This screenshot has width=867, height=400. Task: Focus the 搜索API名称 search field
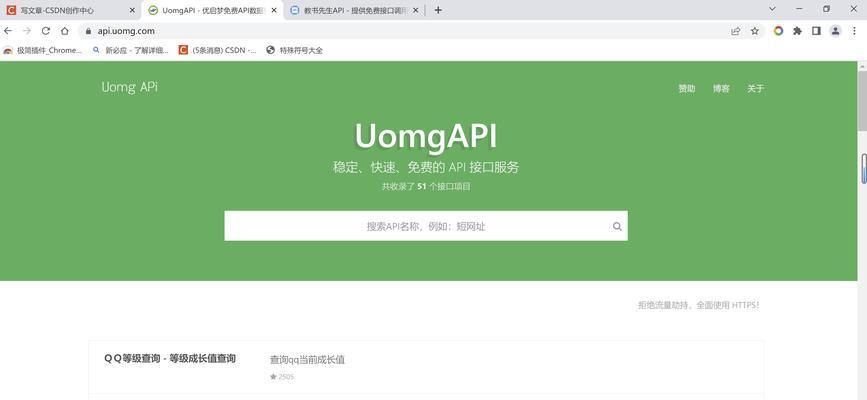click(426, 226)
